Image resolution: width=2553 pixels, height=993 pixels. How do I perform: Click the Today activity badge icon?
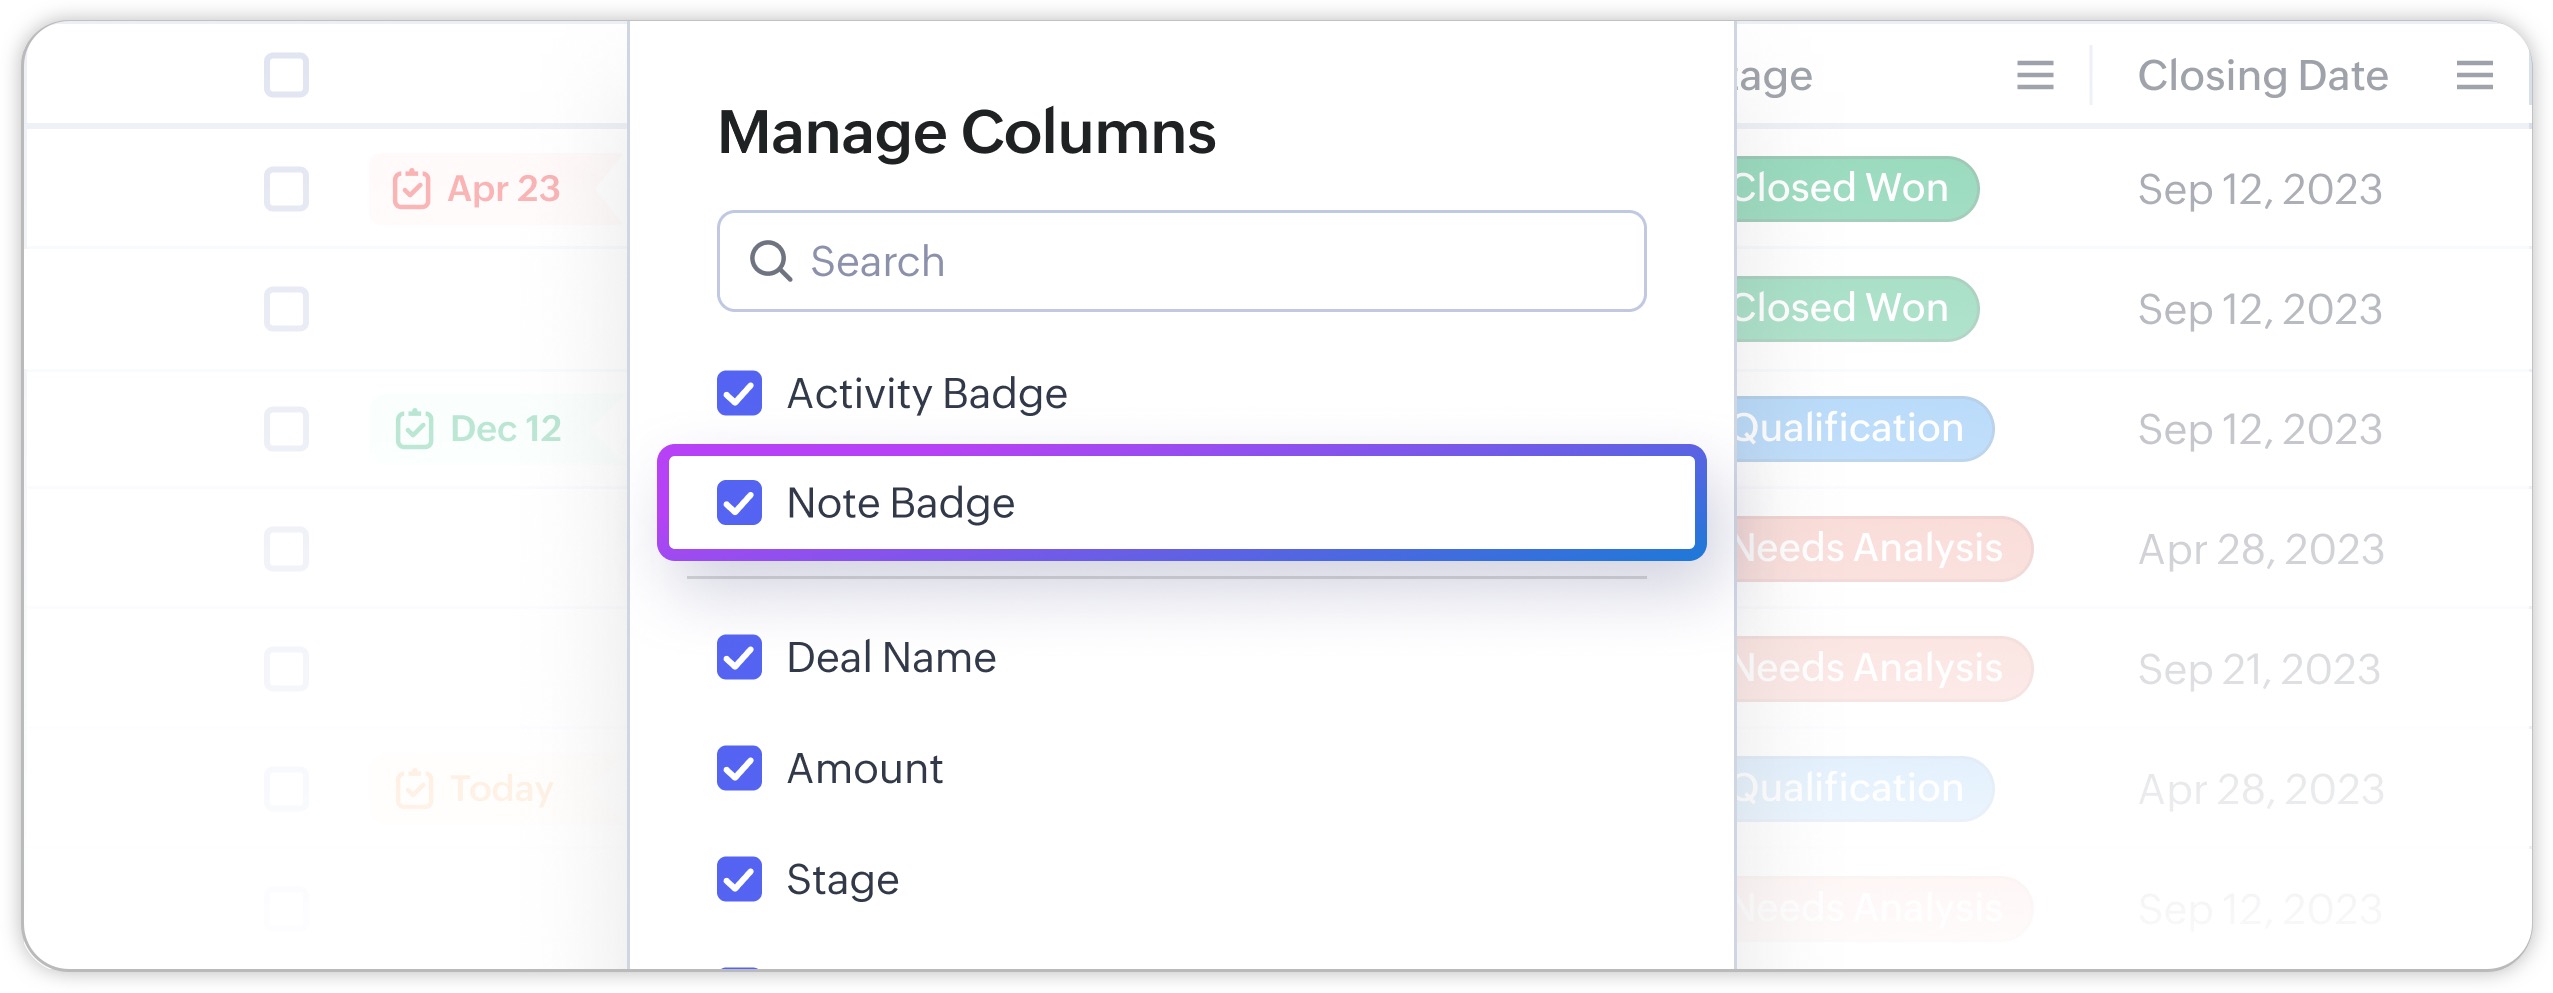pos(414,789)
